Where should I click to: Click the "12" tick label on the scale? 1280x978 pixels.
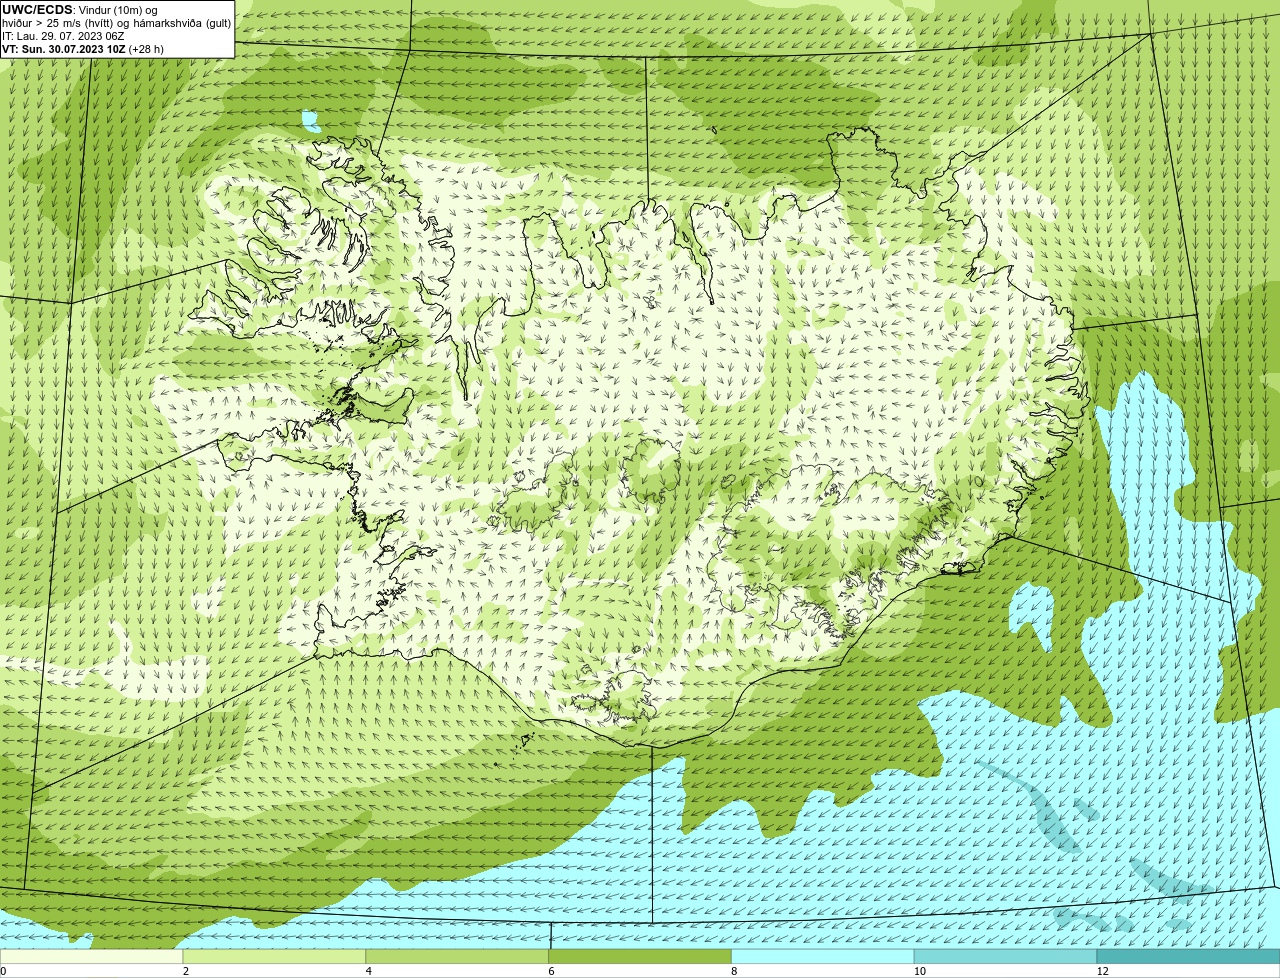[1102, 971]
